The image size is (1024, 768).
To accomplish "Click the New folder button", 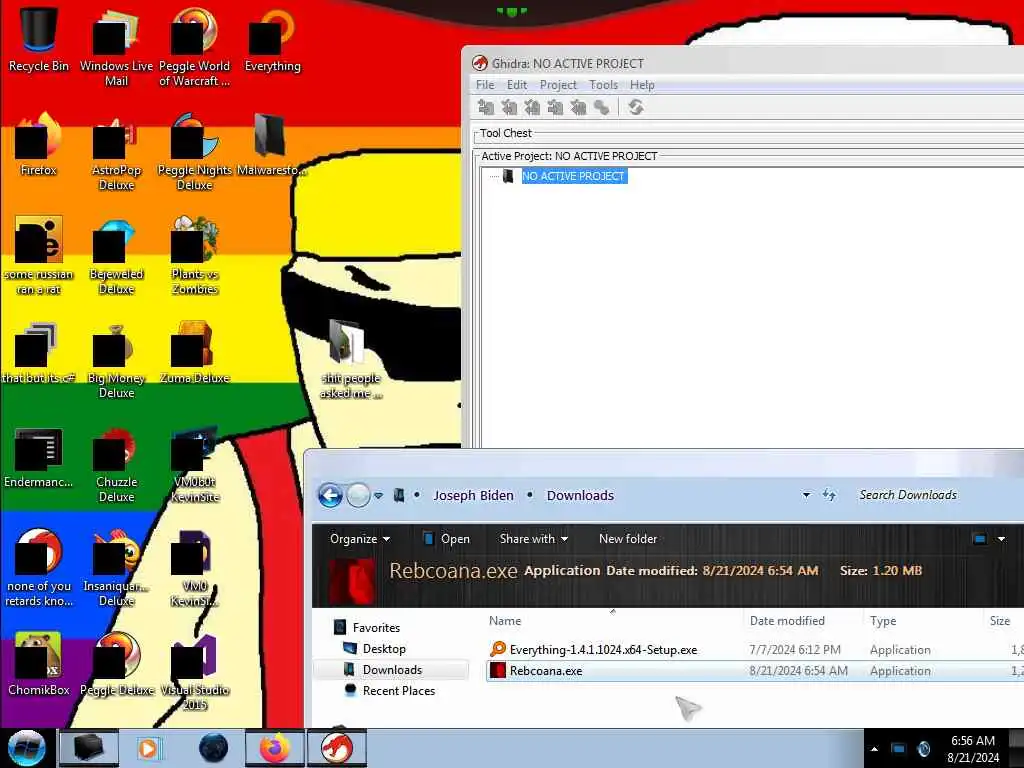I will point(628,539).
